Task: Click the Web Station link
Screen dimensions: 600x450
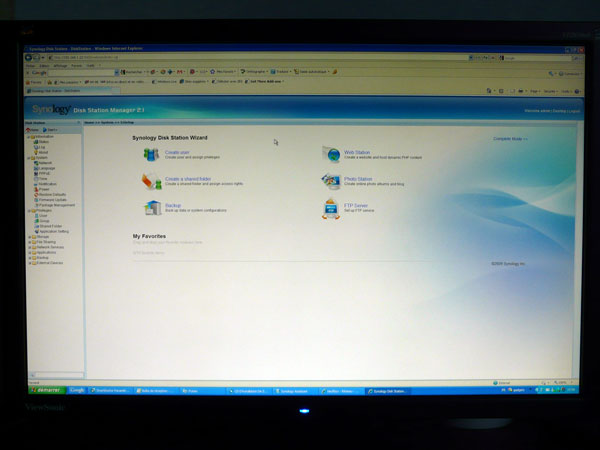Action: (357, 152)
